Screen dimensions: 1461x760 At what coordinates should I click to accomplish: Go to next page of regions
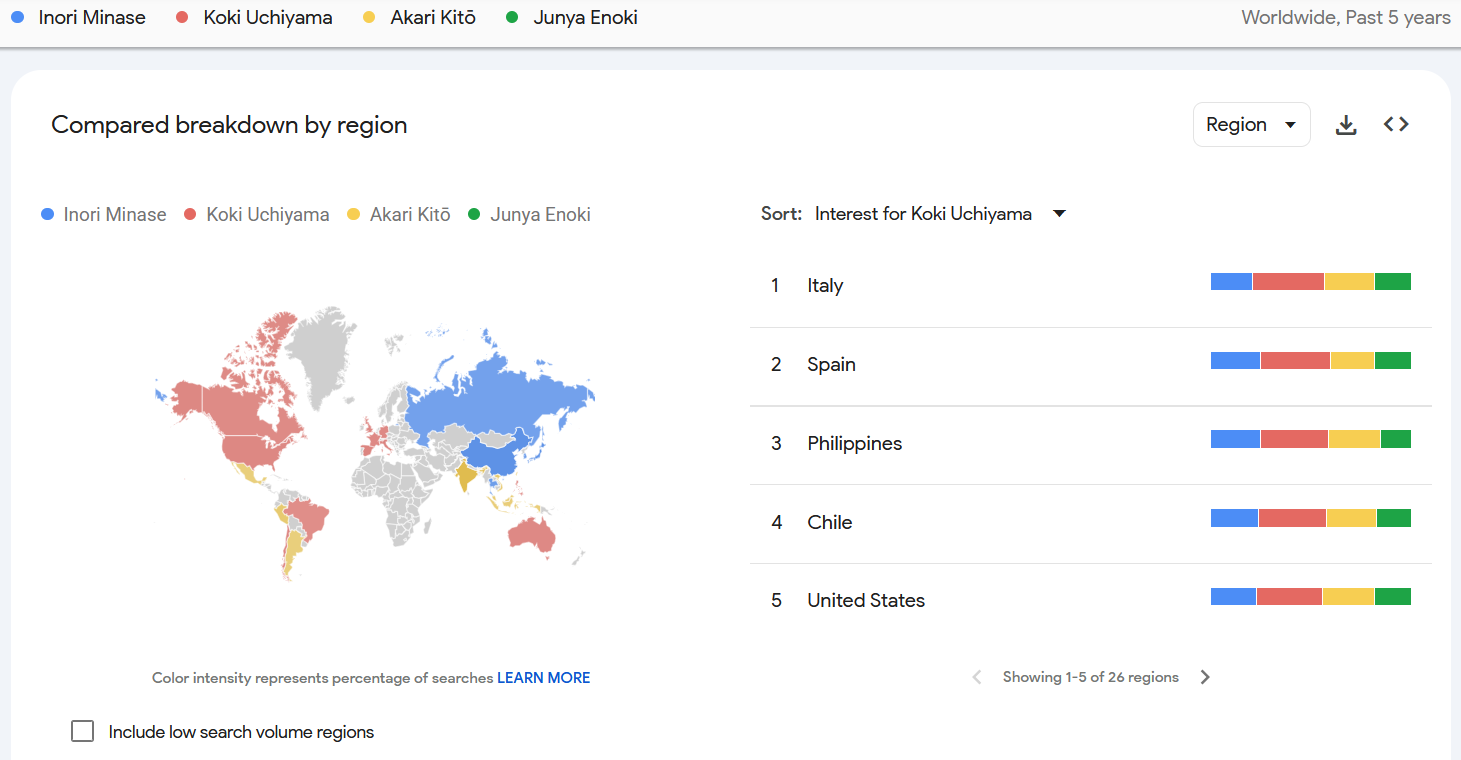[x=1205, y=677]
